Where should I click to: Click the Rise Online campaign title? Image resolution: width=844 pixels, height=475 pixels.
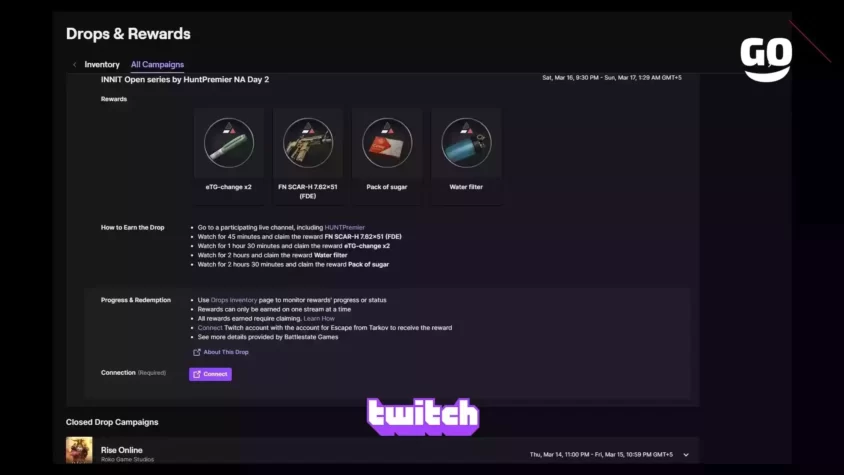[122, 450]
